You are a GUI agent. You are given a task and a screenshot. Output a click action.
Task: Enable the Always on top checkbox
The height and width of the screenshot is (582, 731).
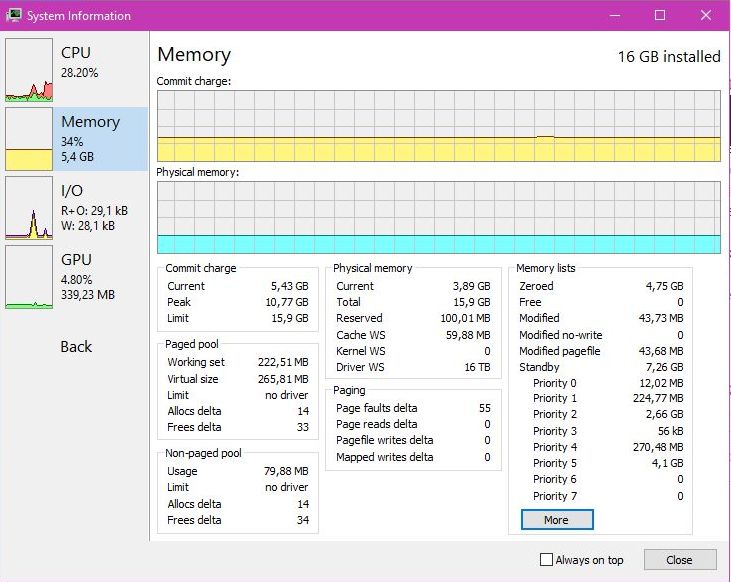click(x=546, y=560)
